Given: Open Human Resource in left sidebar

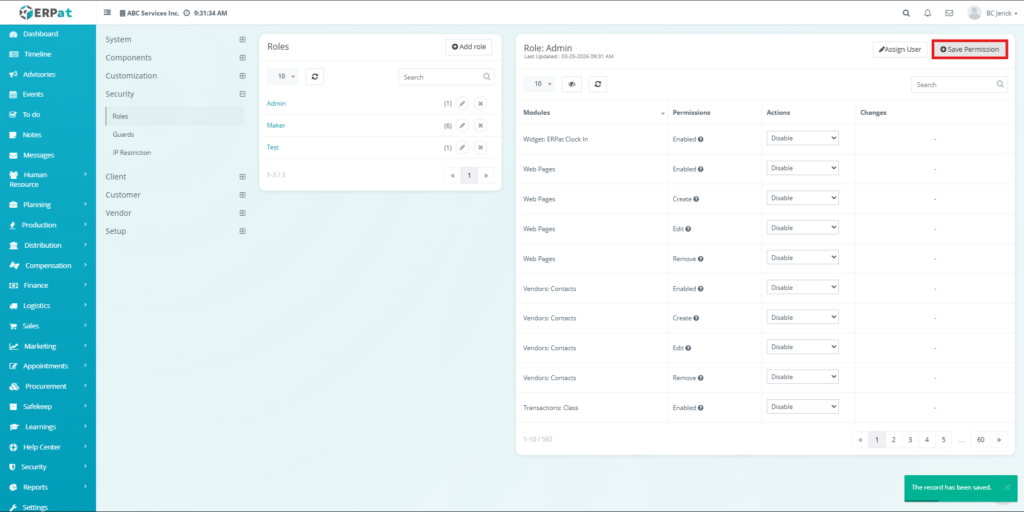Looking at the screenshot, I should pyautogui.click(x=47, y=179).
